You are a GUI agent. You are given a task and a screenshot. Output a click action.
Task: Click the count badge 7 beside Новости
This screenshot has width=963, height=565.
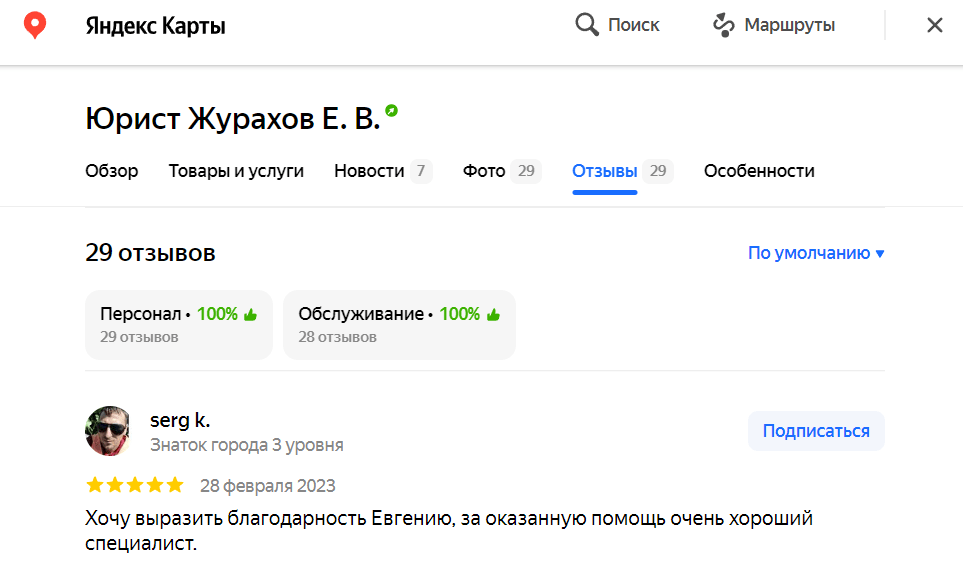pyautogui.click(x=421, y=171)
